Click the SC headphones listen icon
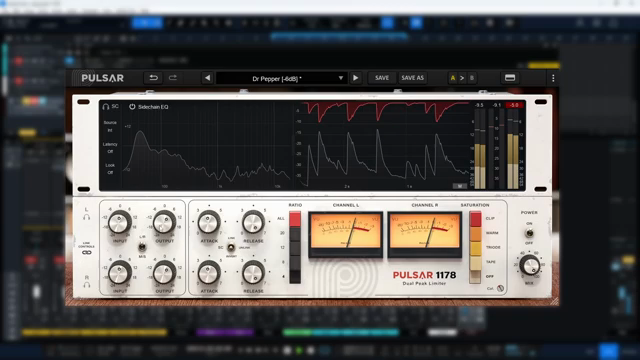The width and height of the screenshot is (640, 360). [106, 107]
